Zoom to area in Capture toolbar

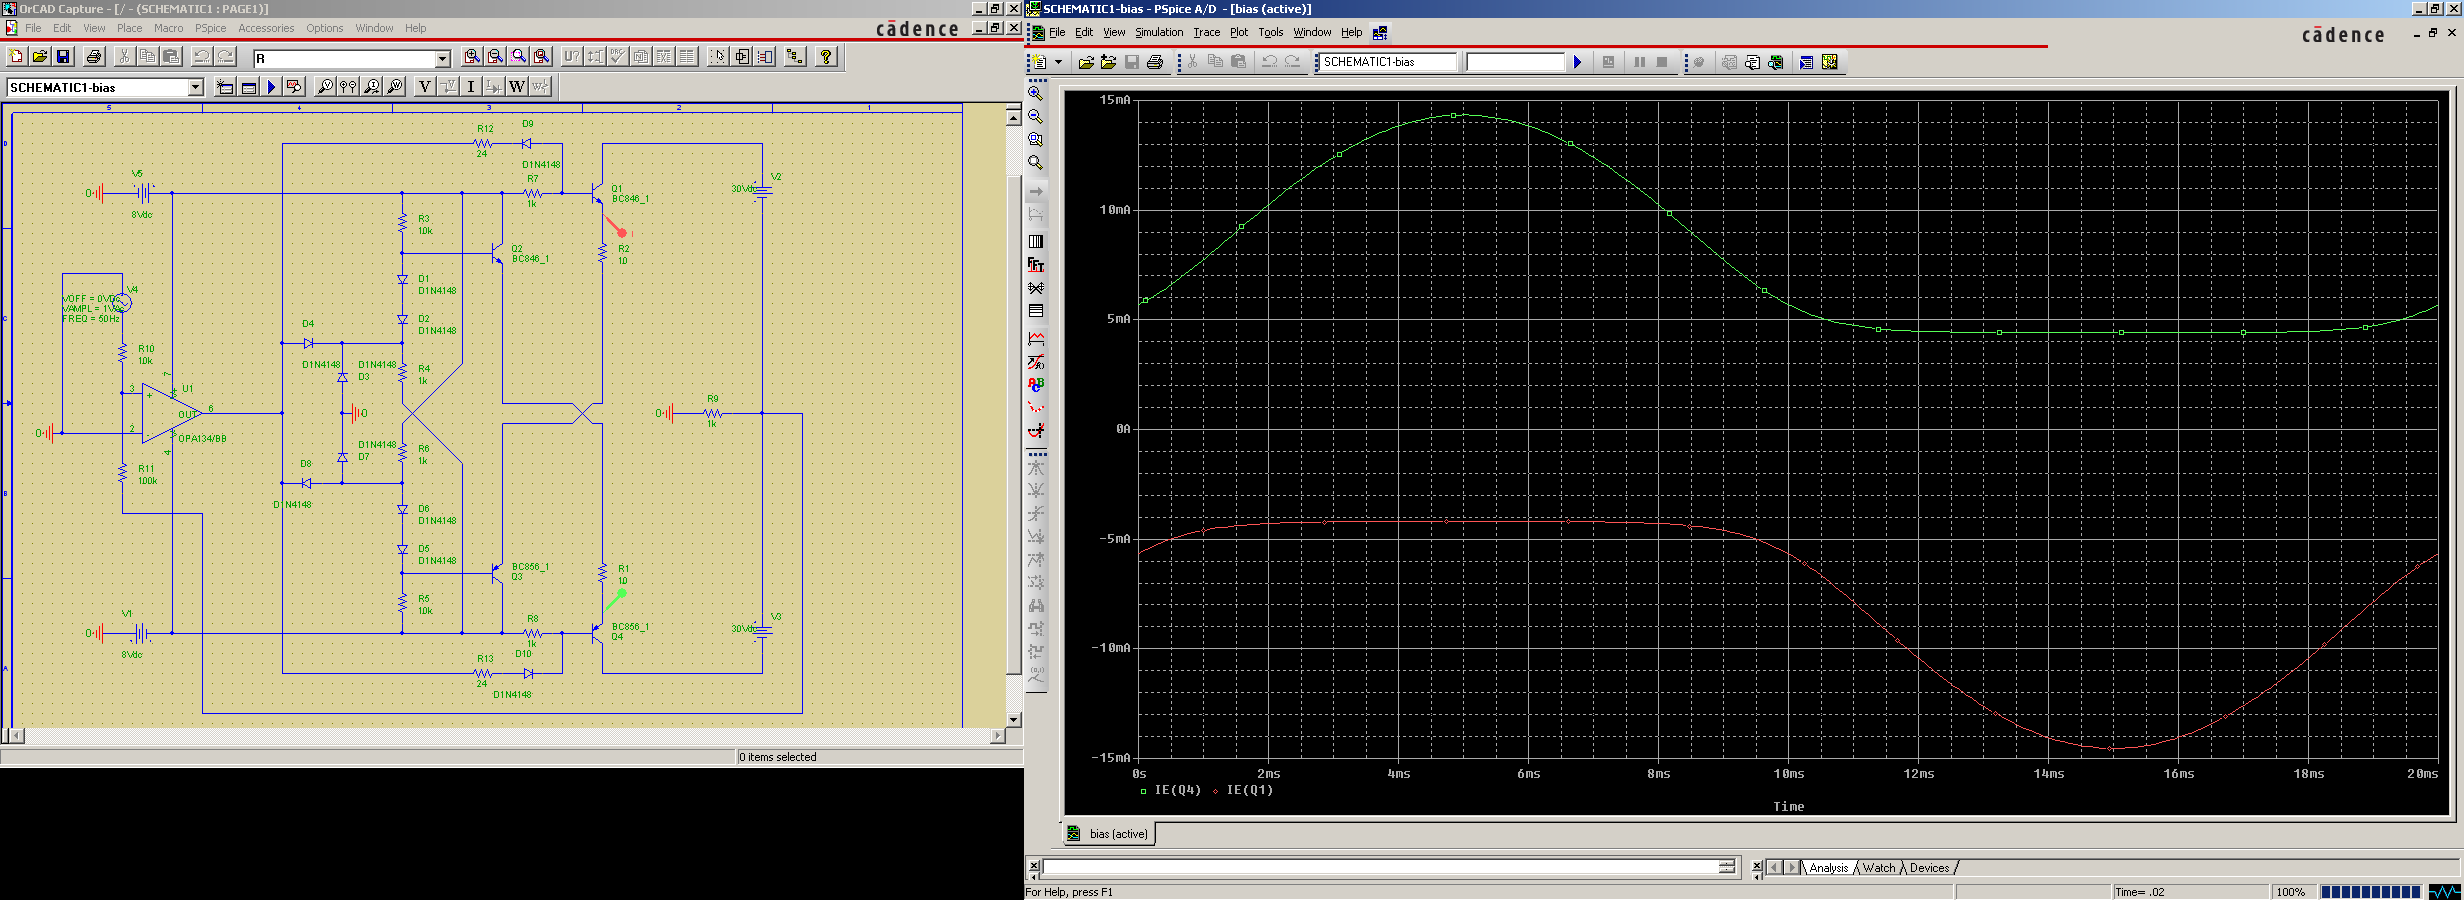click(x=518, y=57)
